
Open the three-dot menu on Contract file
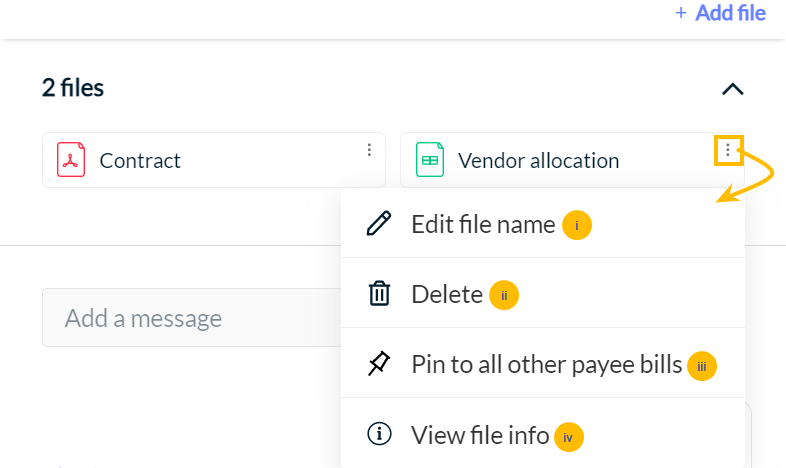click(x=369, y=150)
